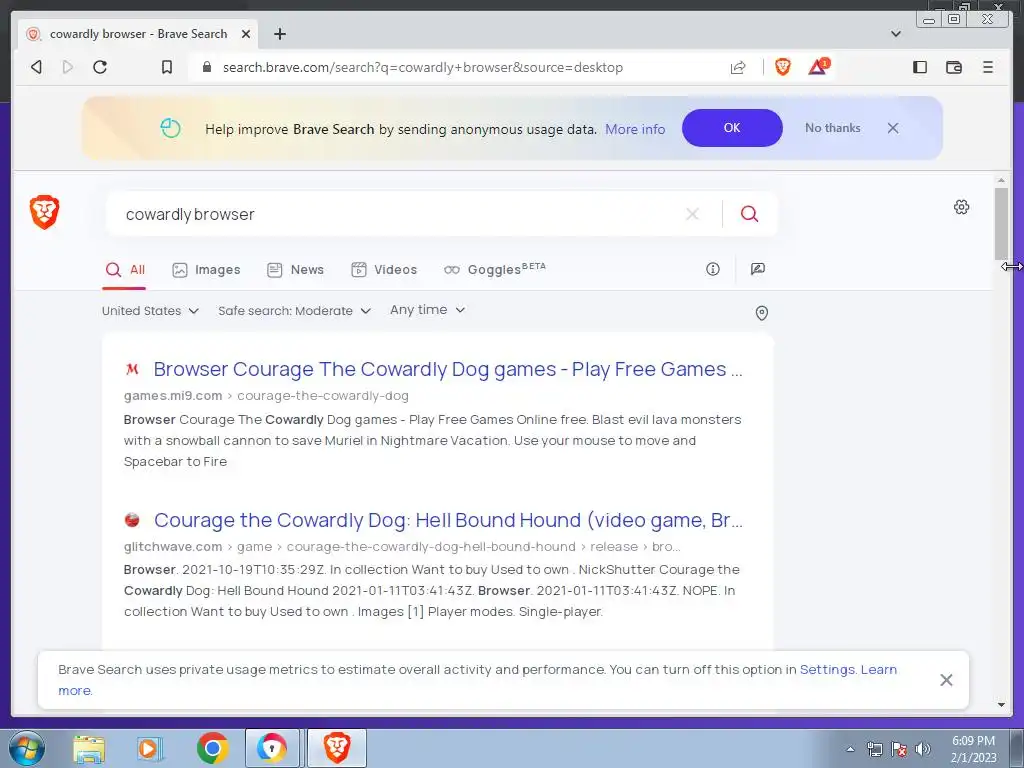Image resolution: width=1024 pixels, height=768 pixels.
Task: Switch to the News tab
Action: [x=295, y=270]
